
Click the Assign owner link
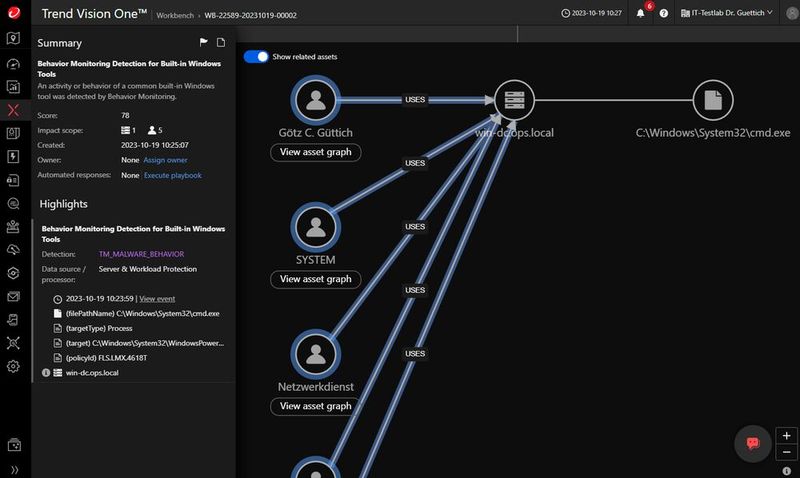pos(165,160)
